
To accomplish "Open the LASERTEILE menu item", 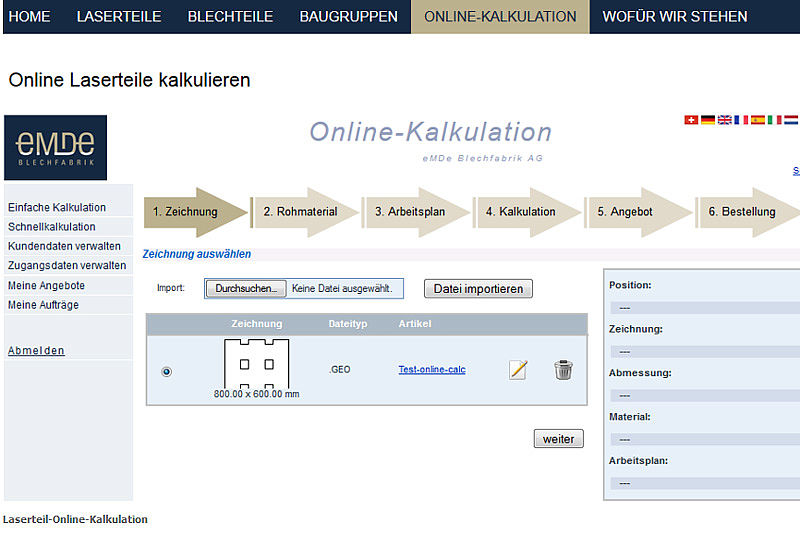I will (119, 16).
